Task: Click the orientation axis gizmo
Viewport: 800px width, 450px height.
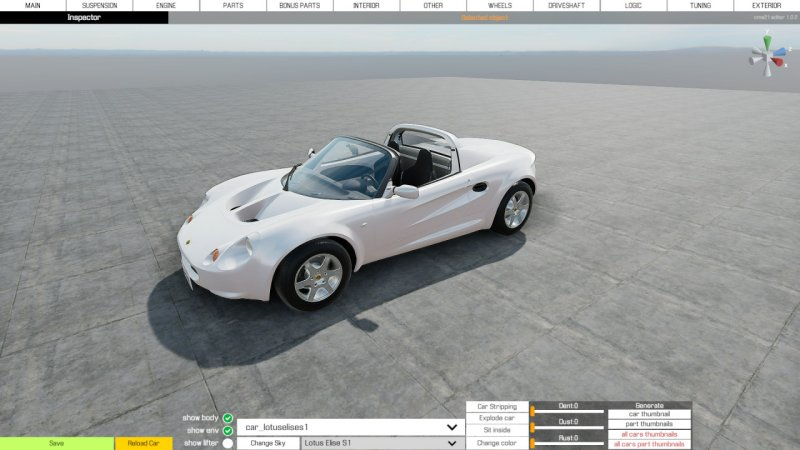Action: click(767, 54)
